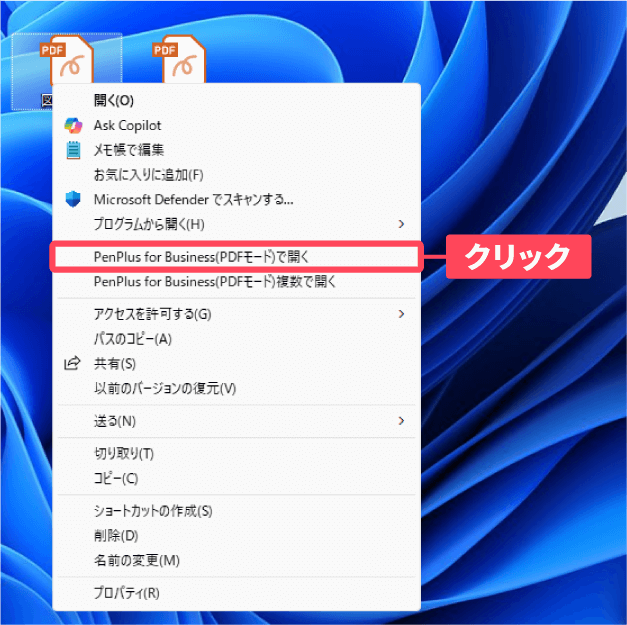The height and width of the screenshot is (625, 627).
Task: Click the share icon beside 共有(S)
Action: [72, 363]
